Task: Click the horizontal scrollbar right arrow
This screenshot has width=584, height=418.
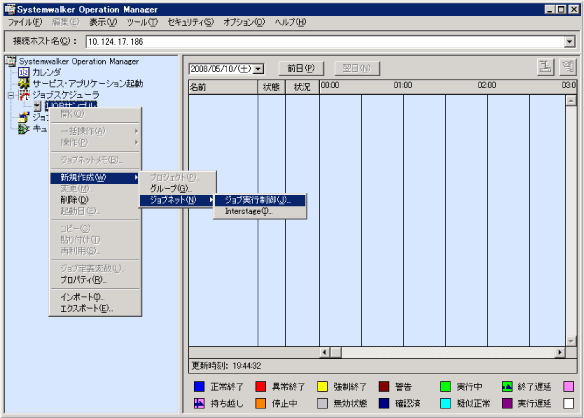Action: point(559,352)
